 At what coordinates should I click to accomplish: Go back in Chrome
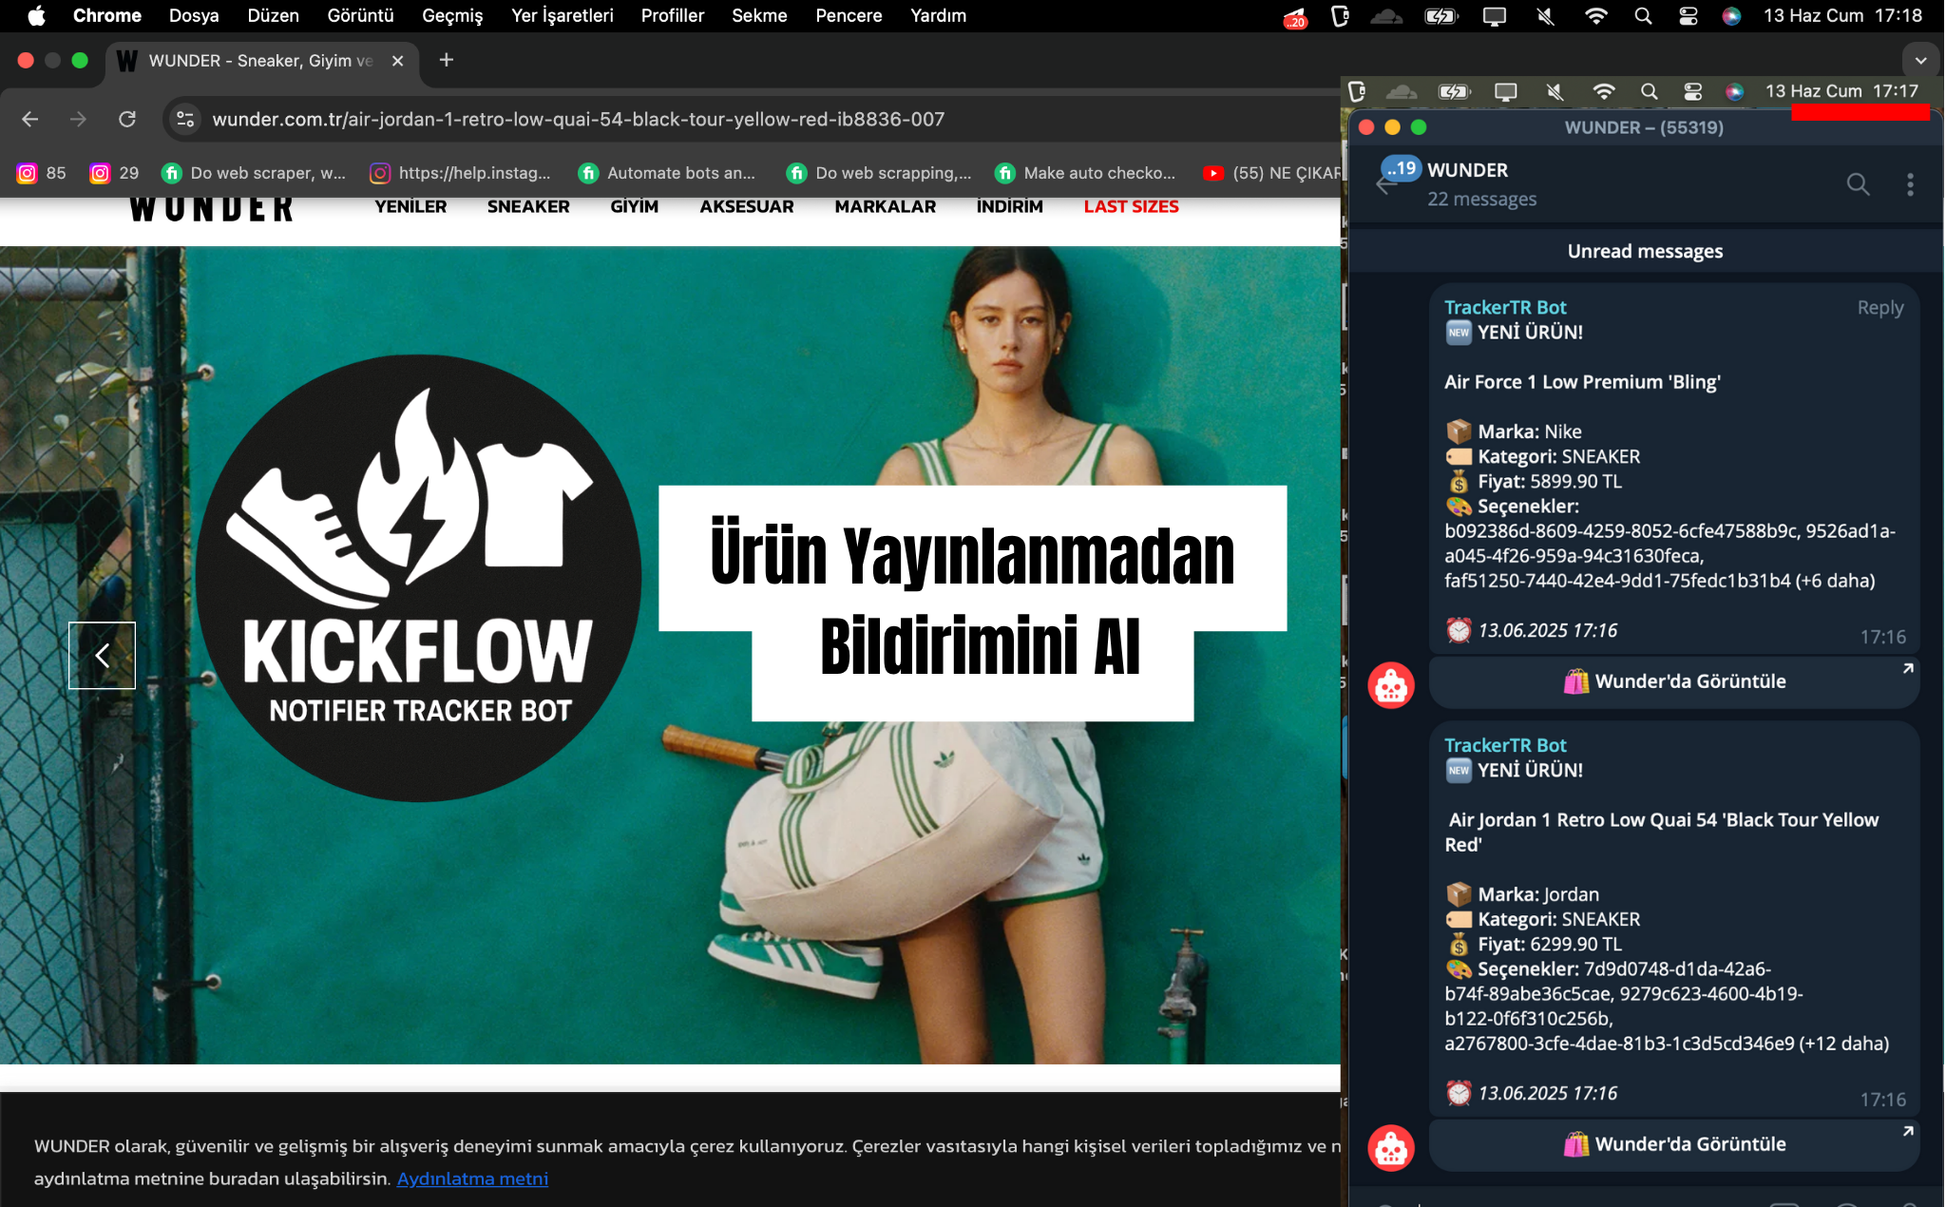coord(30,119)
